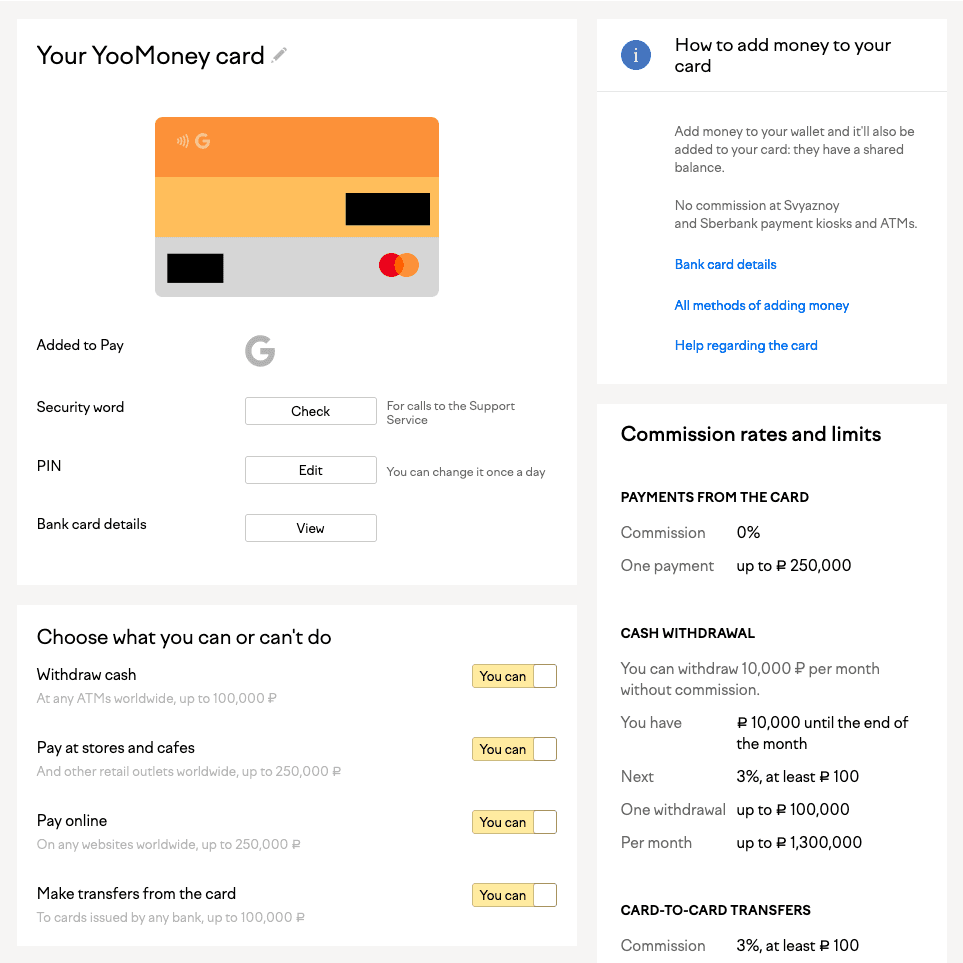Click the up to ₽ 100,000 withdrawal value

793,809
